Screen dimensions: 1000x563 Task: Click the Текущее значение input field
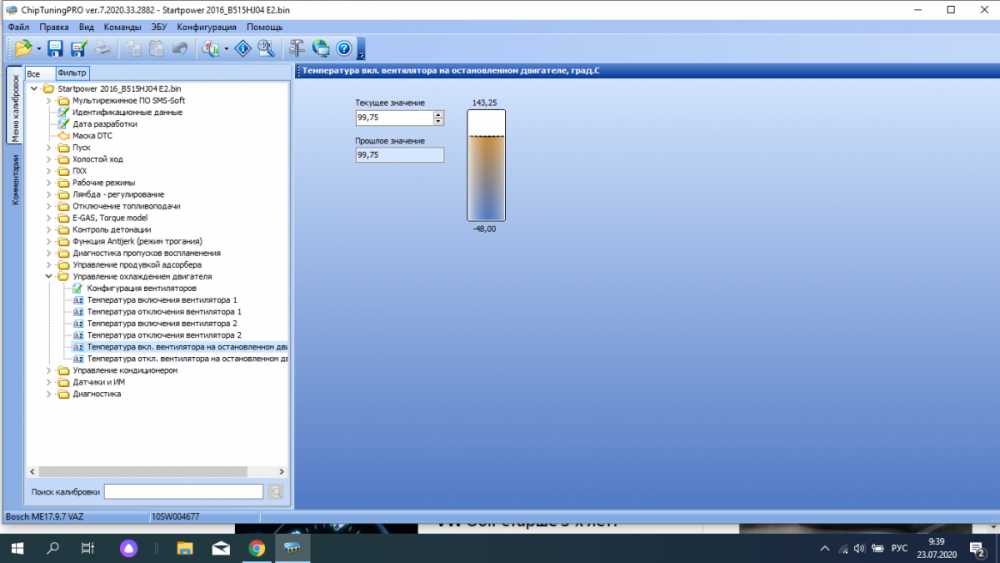tap(394, 117)
